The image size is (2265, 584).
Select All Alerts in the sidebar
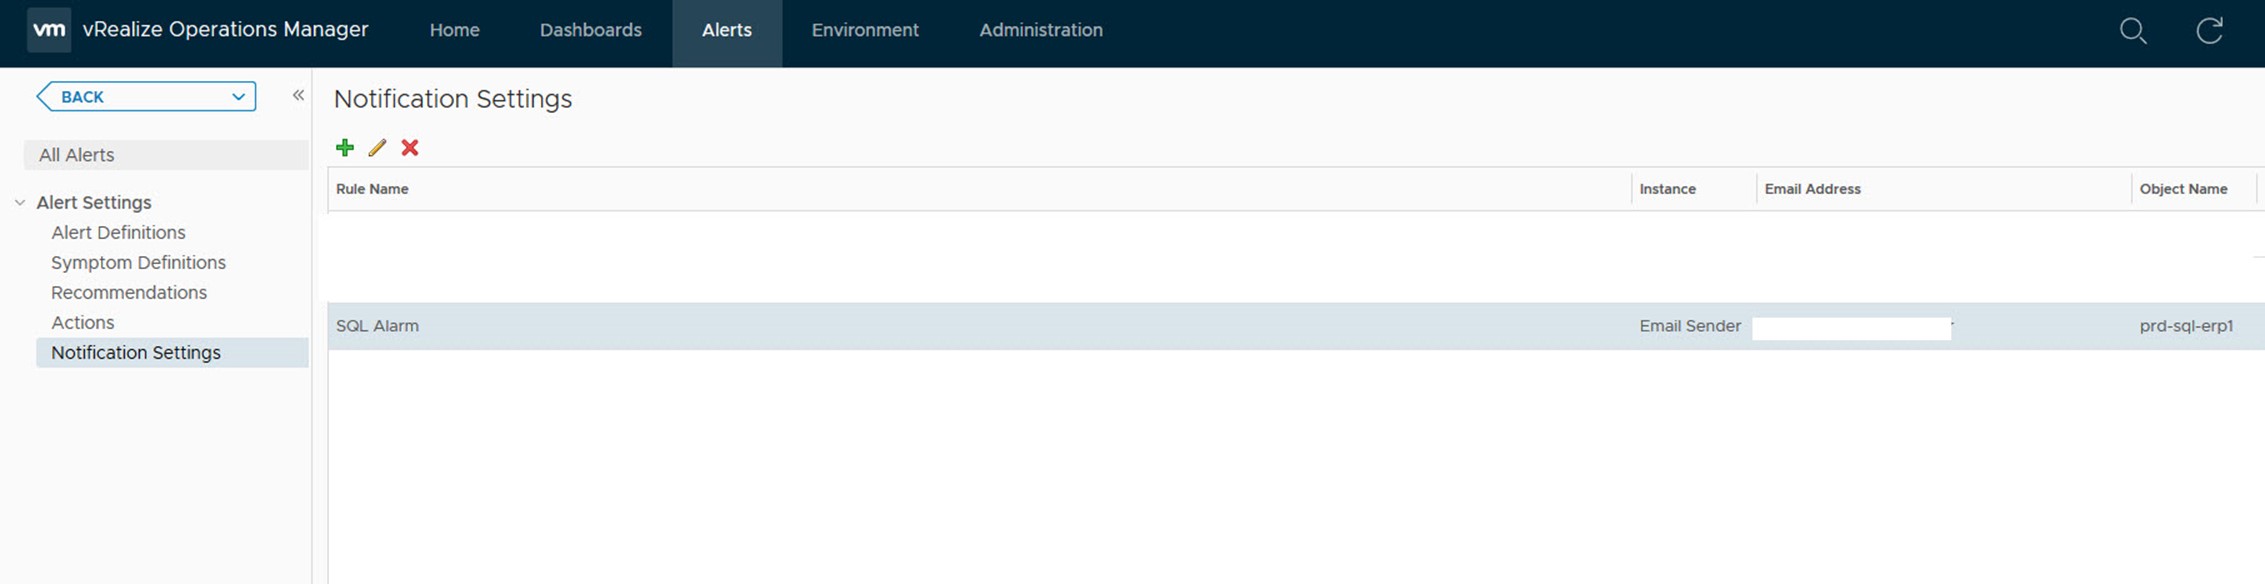(x=77, y=155)
